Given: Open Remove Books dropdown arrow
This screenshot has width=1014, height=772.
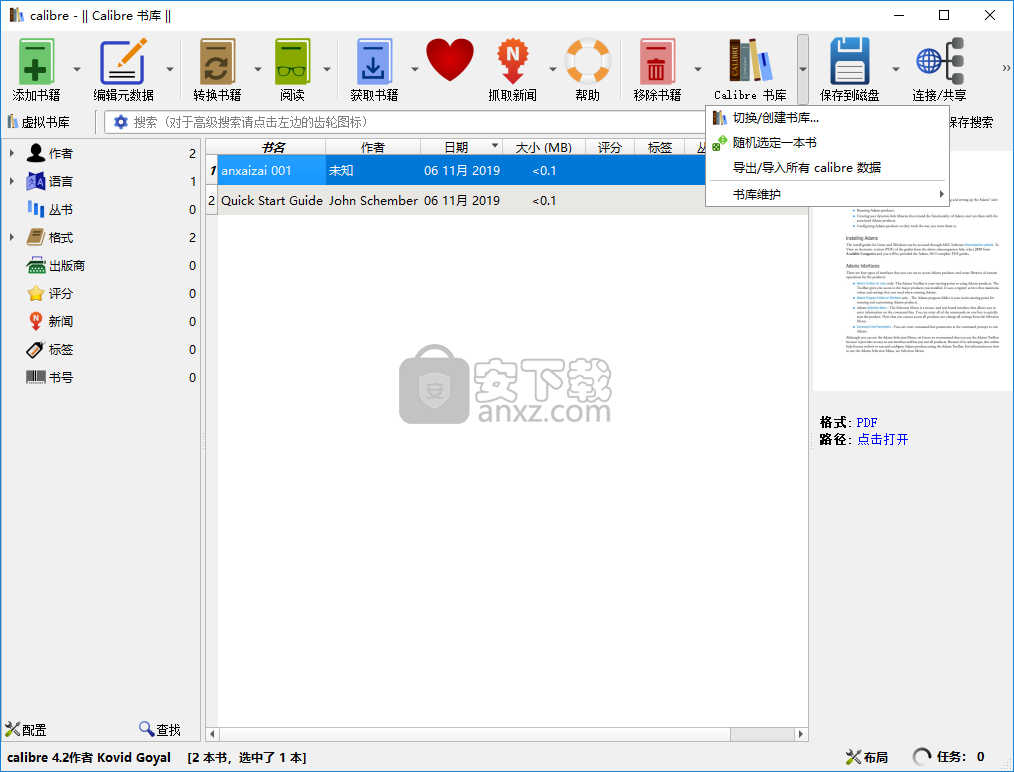Looking at the screenshot, I should tap(698, 69).
